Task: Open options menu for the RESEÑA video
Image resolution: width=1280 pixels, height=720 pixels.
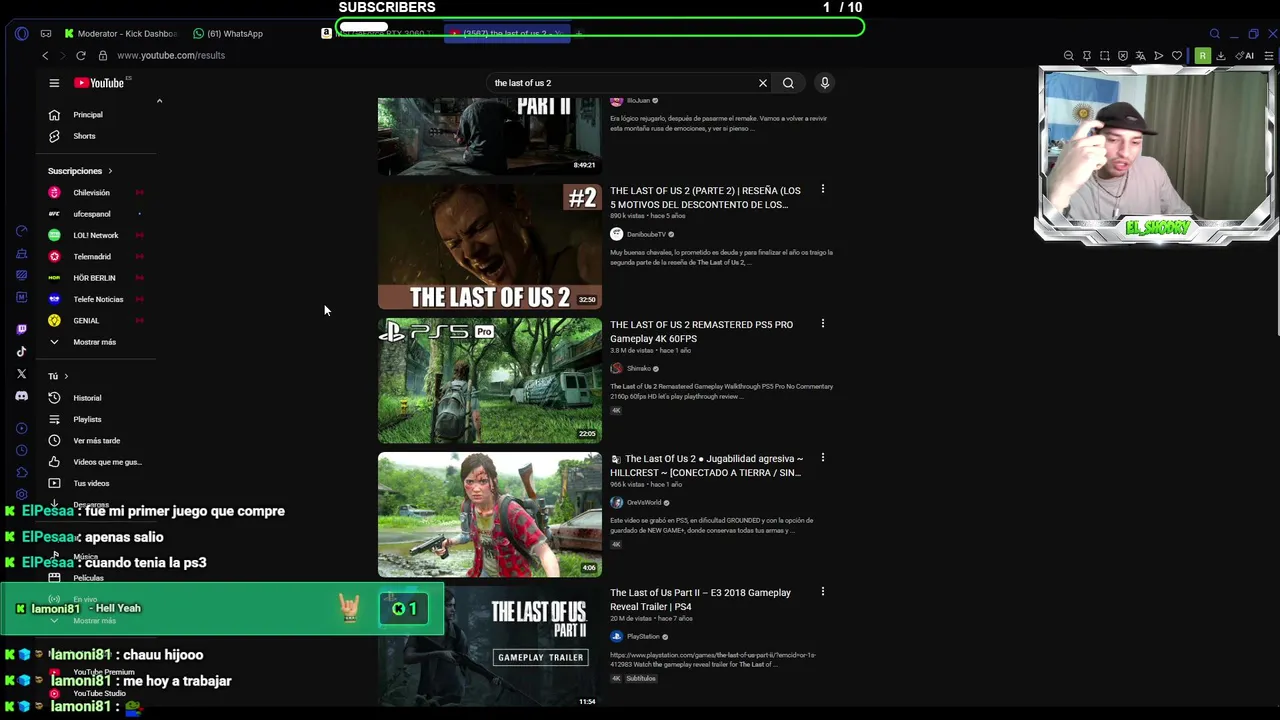Action: point(823,189)
